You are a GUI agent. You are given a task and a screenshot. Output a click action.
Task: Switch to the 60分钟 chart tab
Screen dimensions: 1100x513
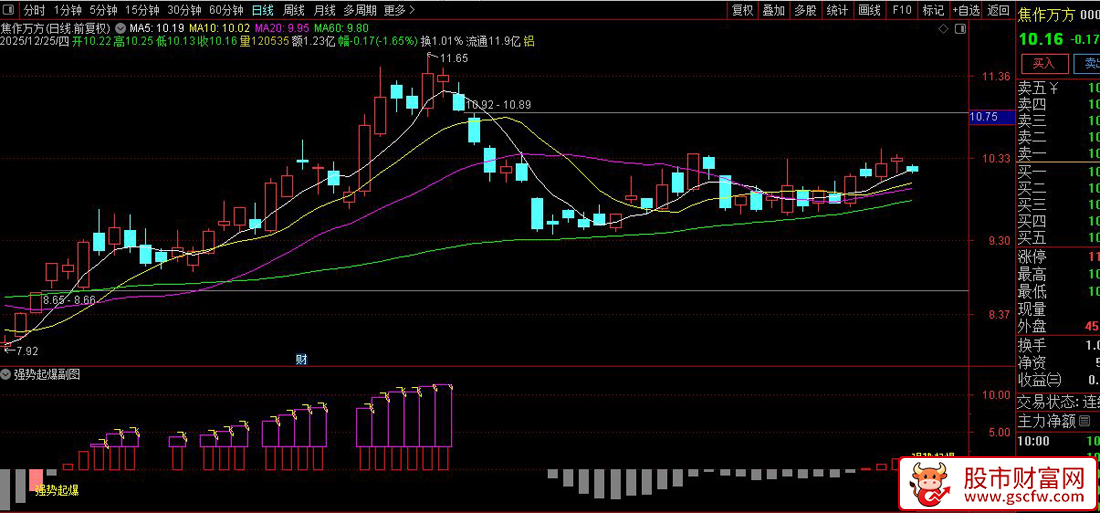[226, 11]
